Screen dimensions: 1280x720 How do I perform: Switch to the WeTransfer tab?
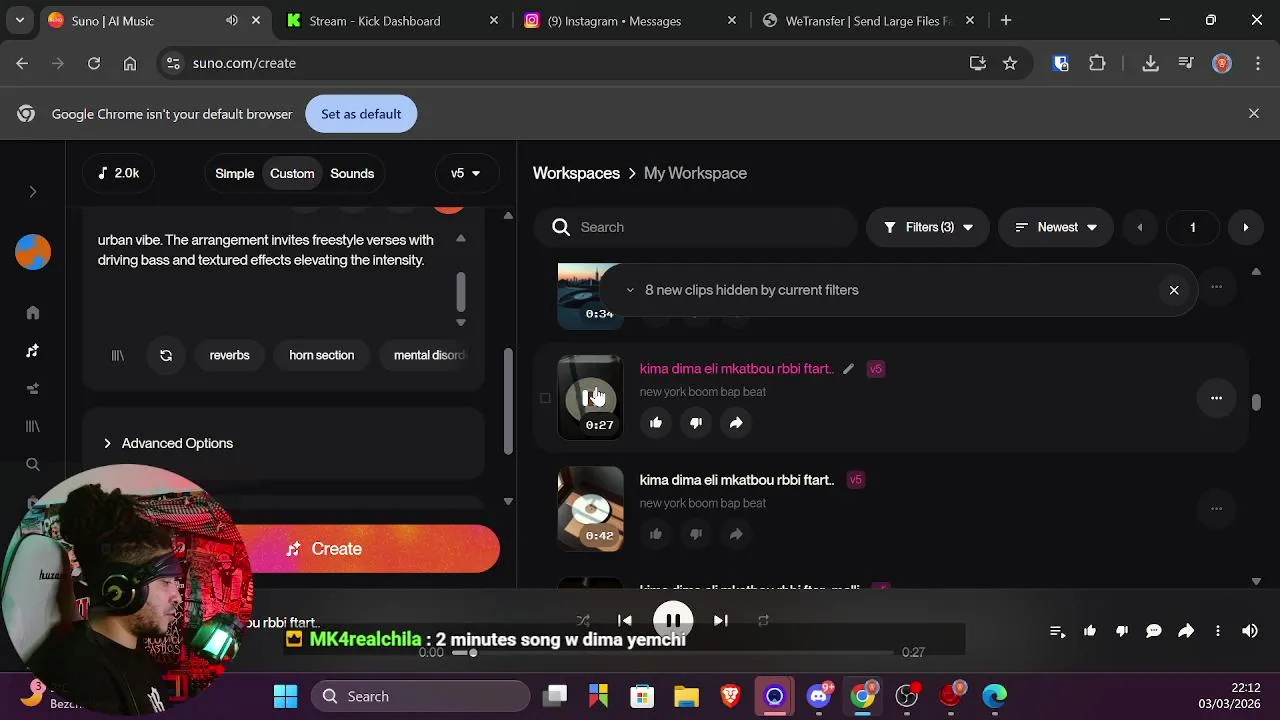869,20
